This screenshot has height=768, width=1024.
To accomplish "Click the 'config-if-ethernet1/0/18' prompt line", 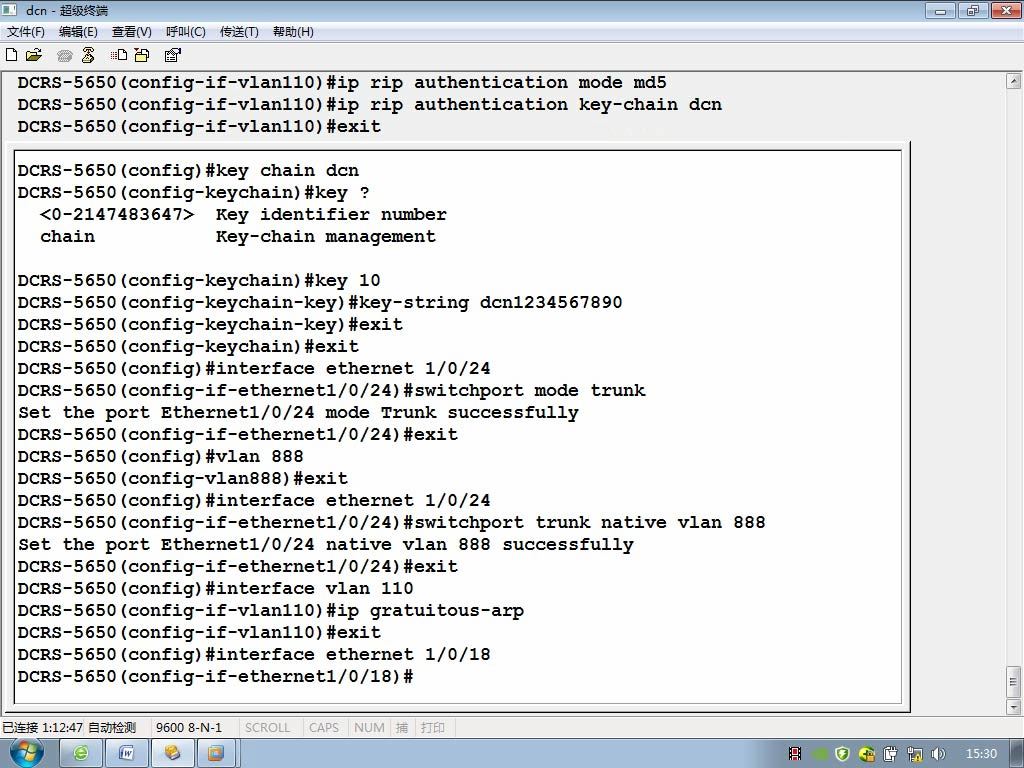I will click(216, 677).
